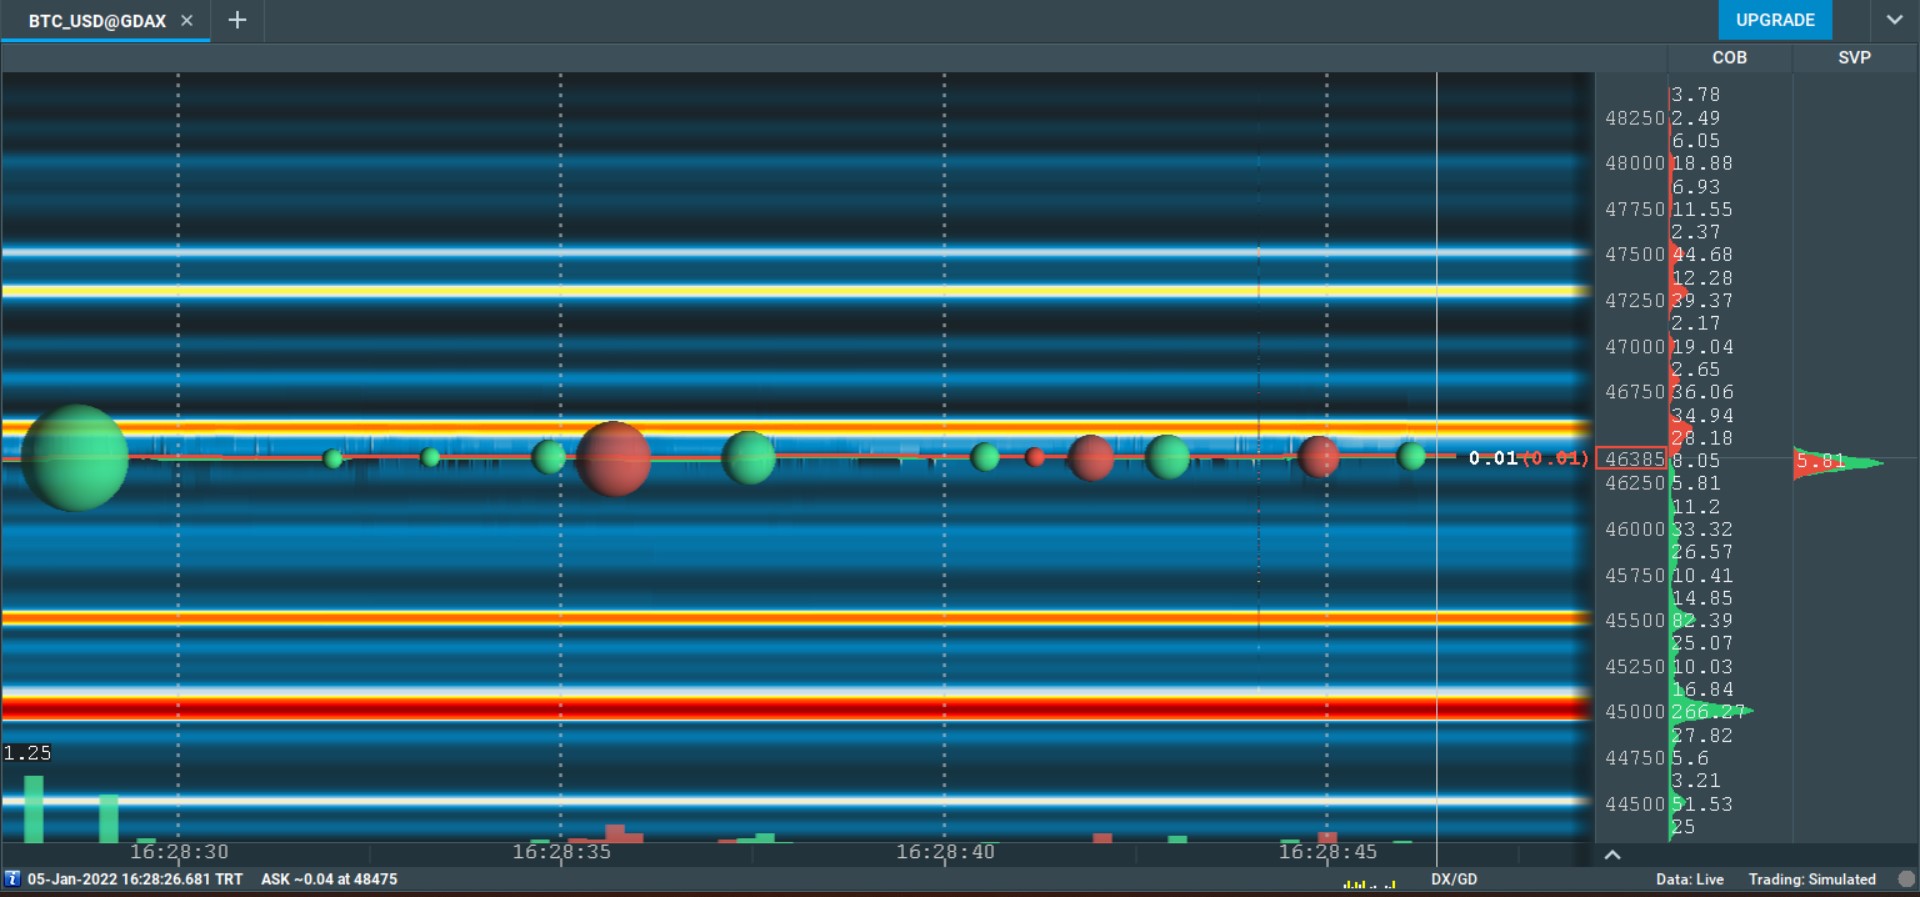
Task: Click the large red volume bubble near 16:28:35
Action: pyautogui.click(x=613, y=459)
